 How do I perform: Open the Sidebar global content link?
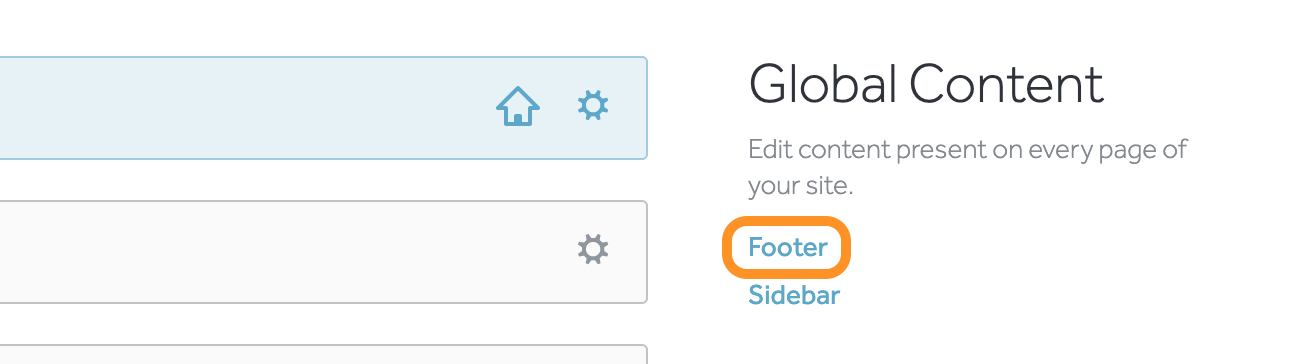click(x=794, y=295)
